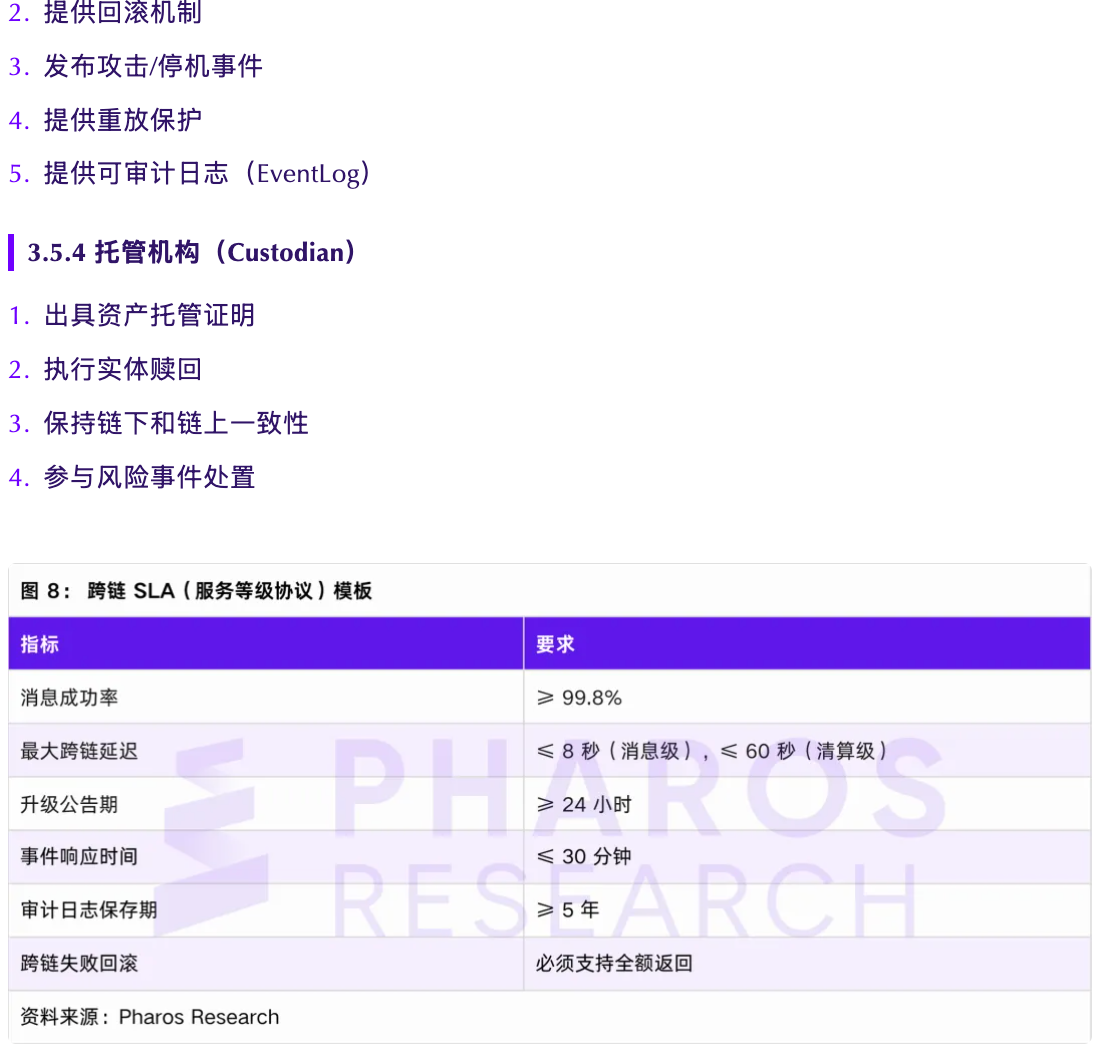The height and width of the screenshot is (1060, 1104).
Task: Click the section heading 3.5.4 托管机构（Custodian）
Action: [x=190, y=253]
